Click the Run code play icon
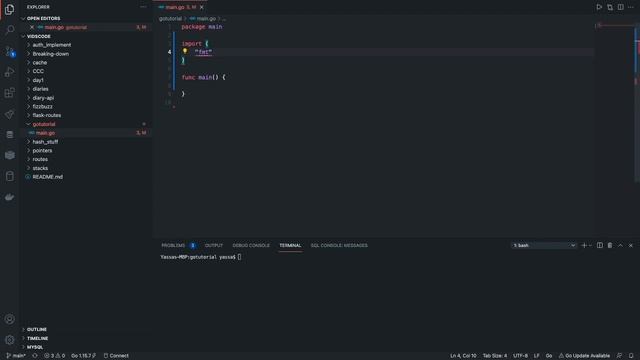 [599, 7]
